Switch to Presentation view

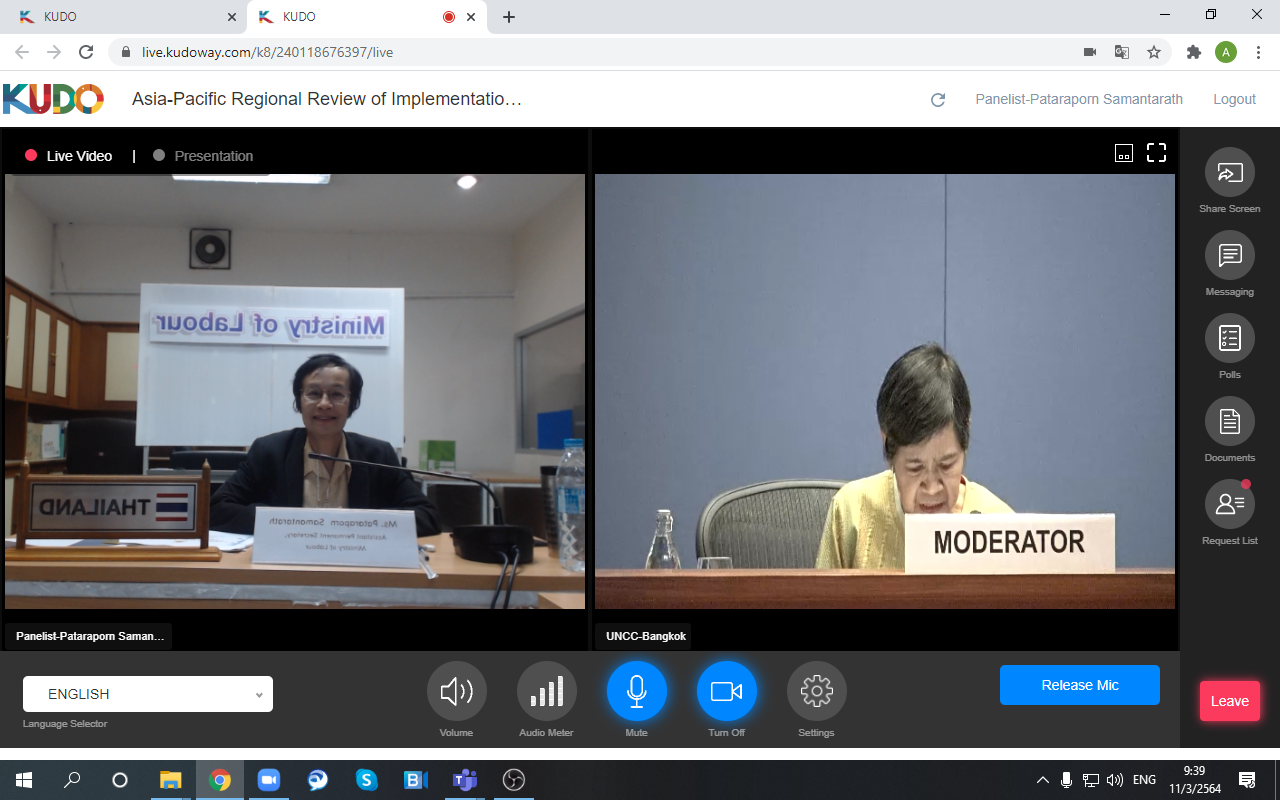pyautogui.click(x=213, y=156)
